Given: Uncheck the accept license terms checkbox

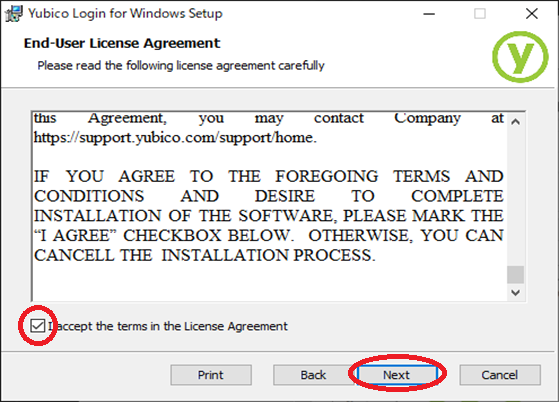Looking at the screenshot, I should coord(37,325).
